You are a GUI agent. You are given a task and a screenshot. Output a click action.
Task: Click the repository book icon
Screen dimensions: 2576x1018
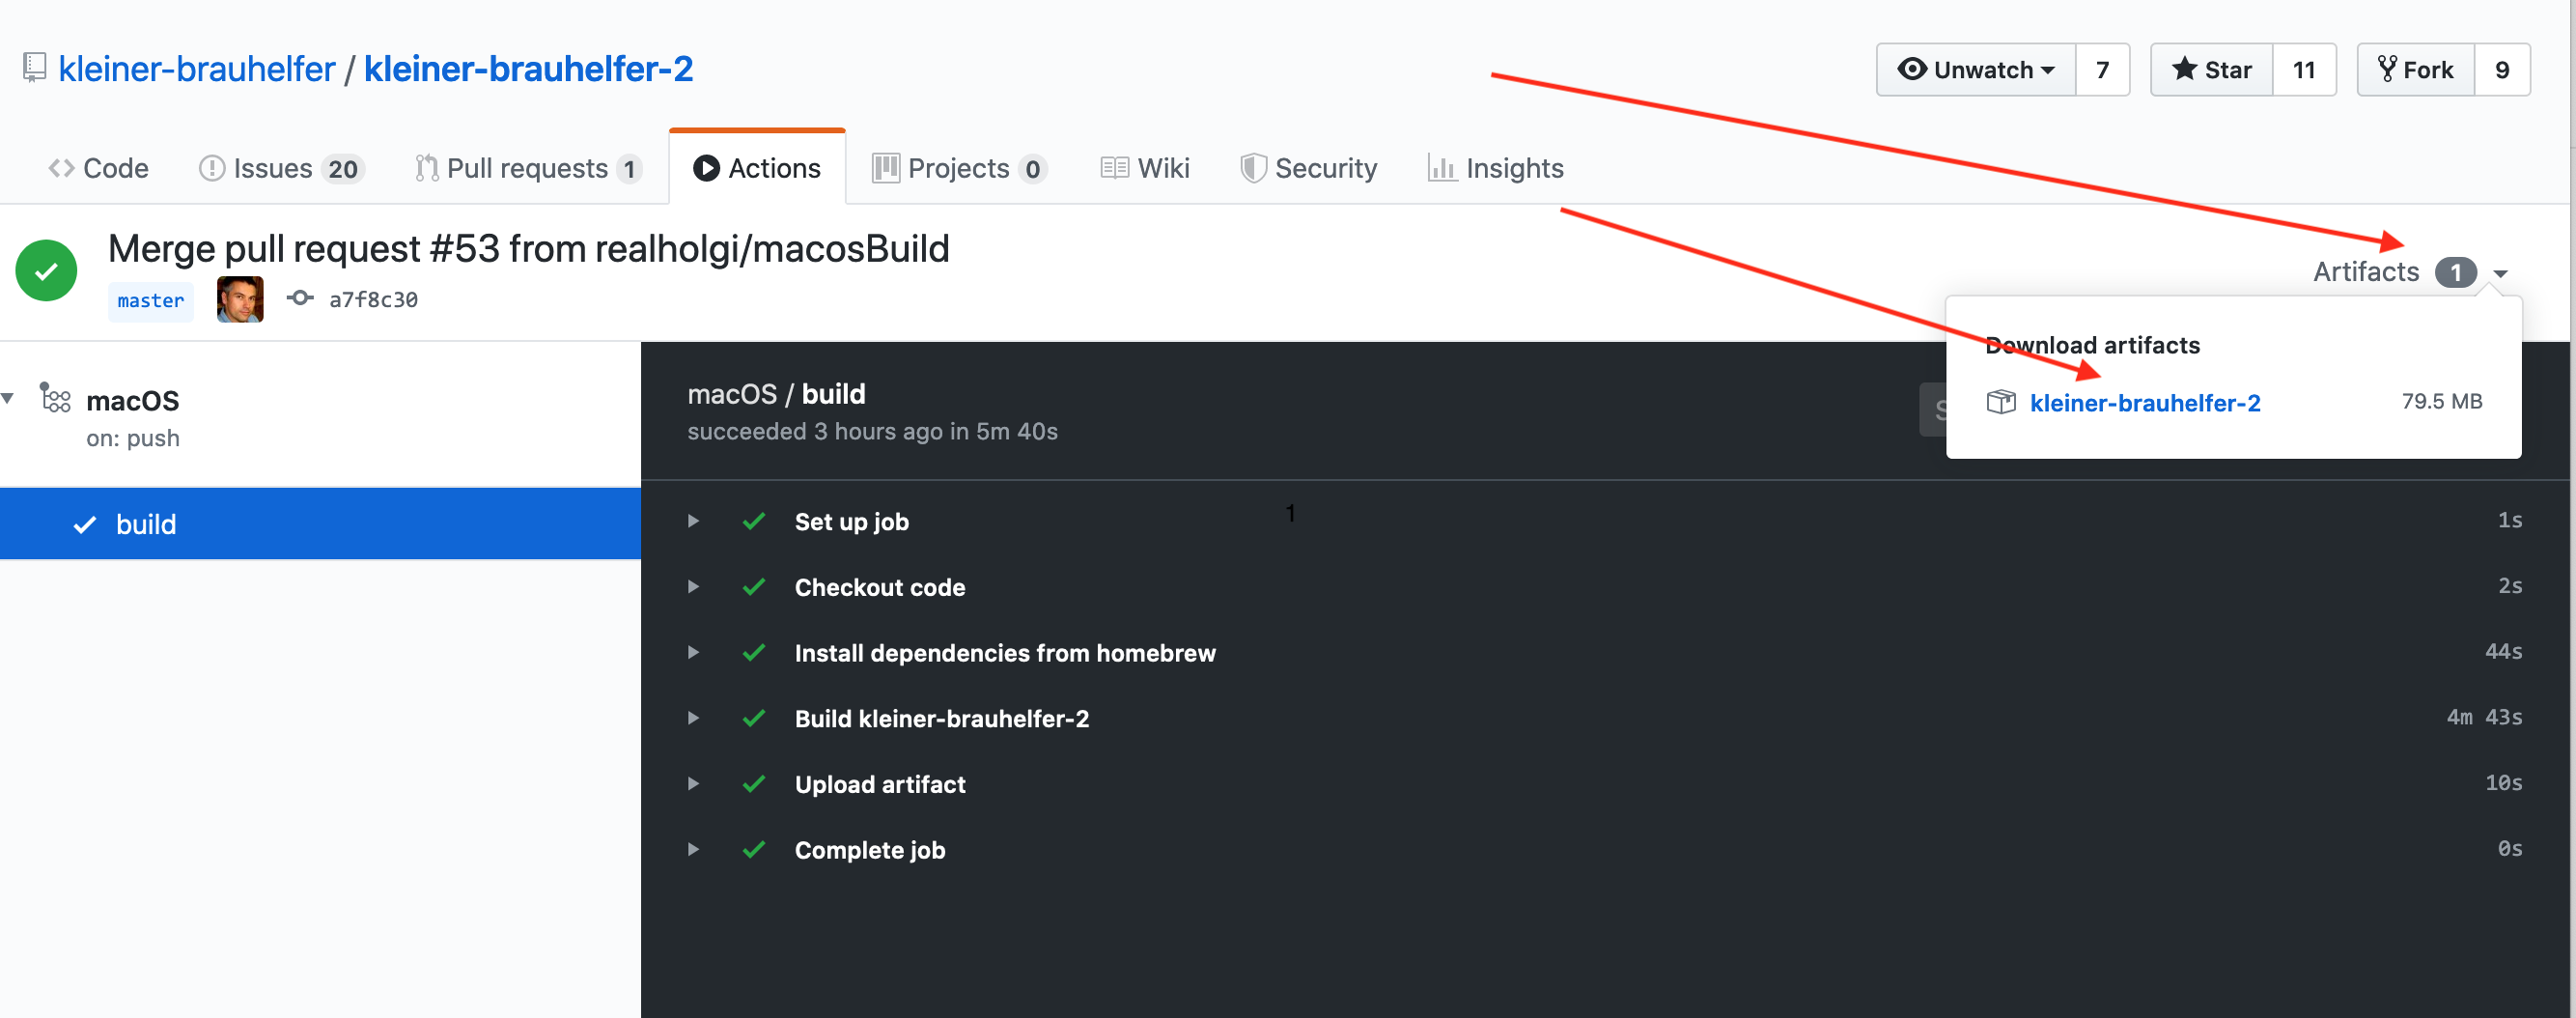pyautogui.click(x=34, y=68)
